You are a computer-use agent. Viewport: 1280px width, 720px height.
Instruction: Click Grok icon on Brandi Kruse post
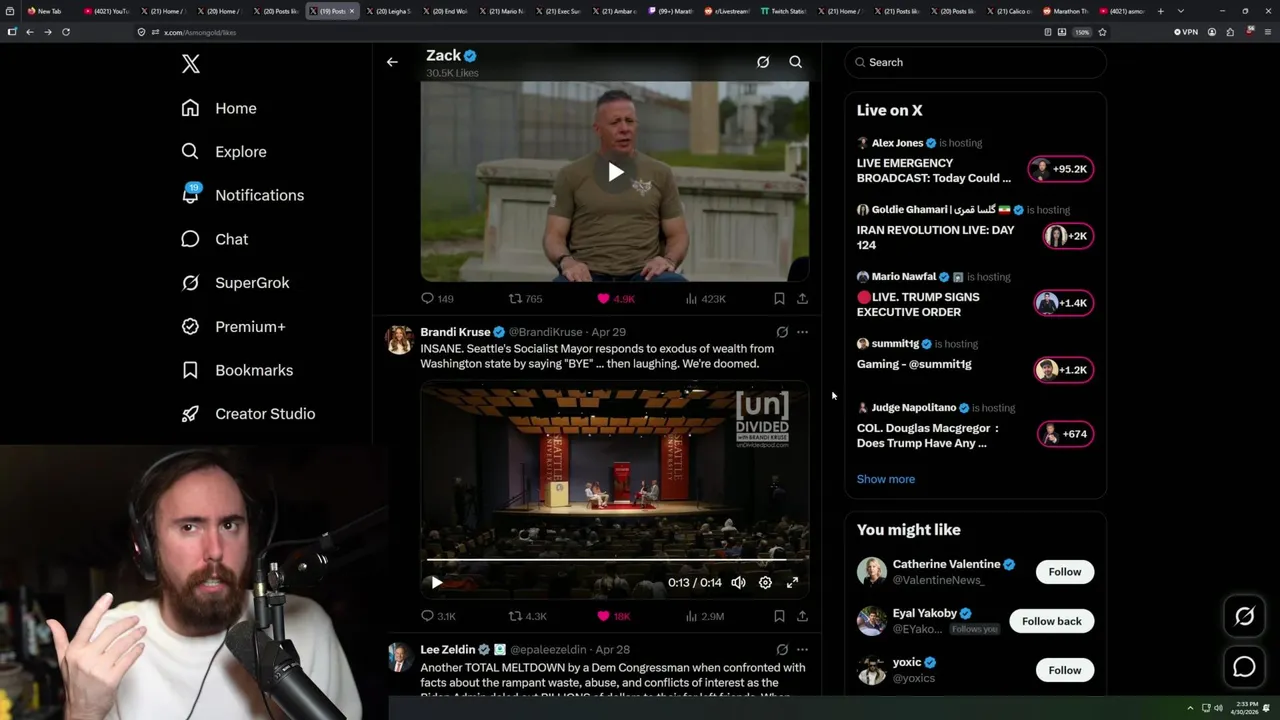(x=782, y=332)
